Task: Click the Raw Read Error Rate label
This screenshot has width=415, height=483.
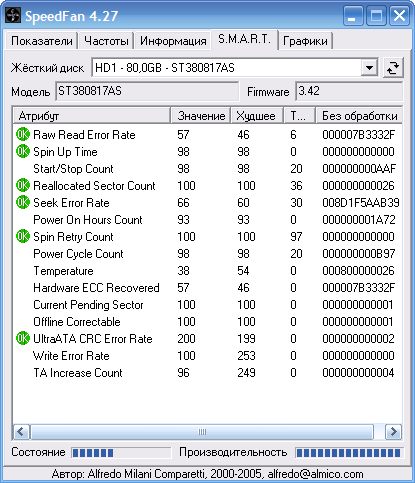Action: coord(84,134)
